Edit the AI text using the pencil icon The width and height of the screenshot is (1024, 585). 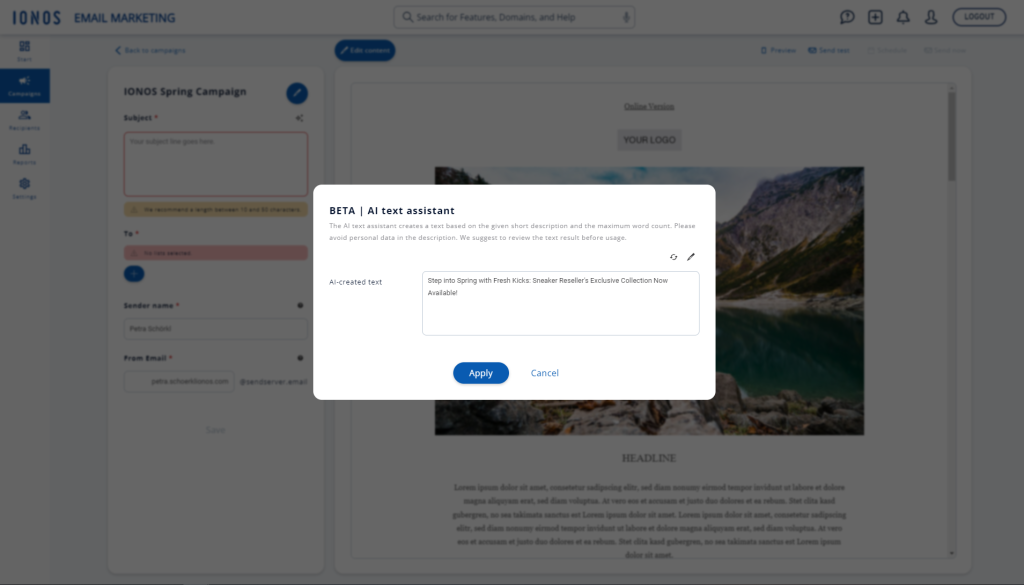pos(691,257)
